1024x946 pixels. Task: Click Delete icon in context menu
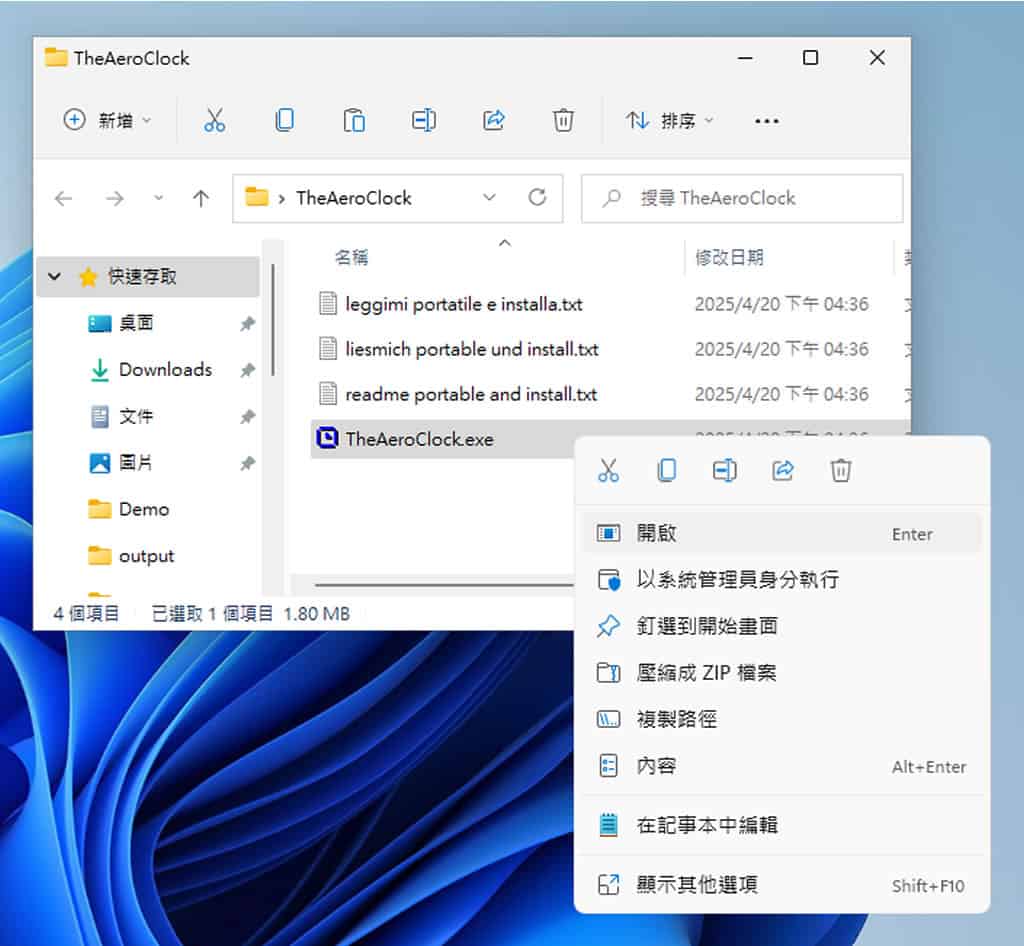840,470
